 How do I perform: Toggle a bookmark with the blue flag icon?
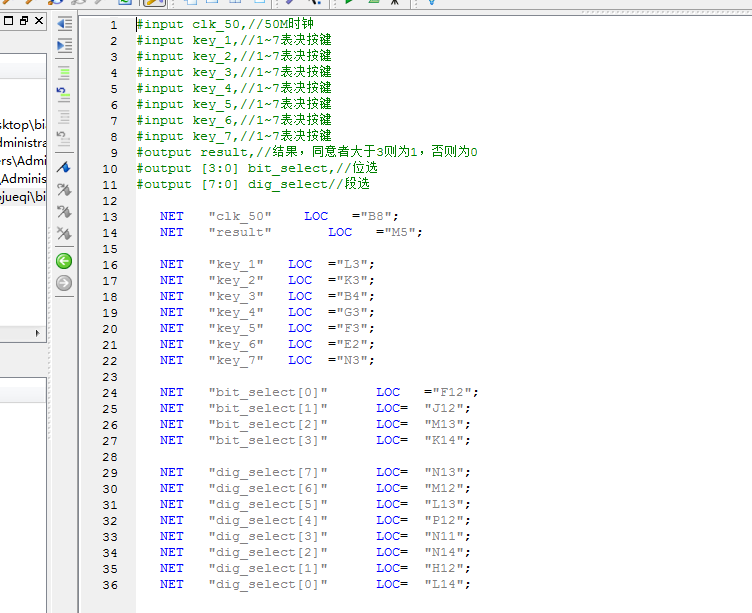click(x=64, y=167)
